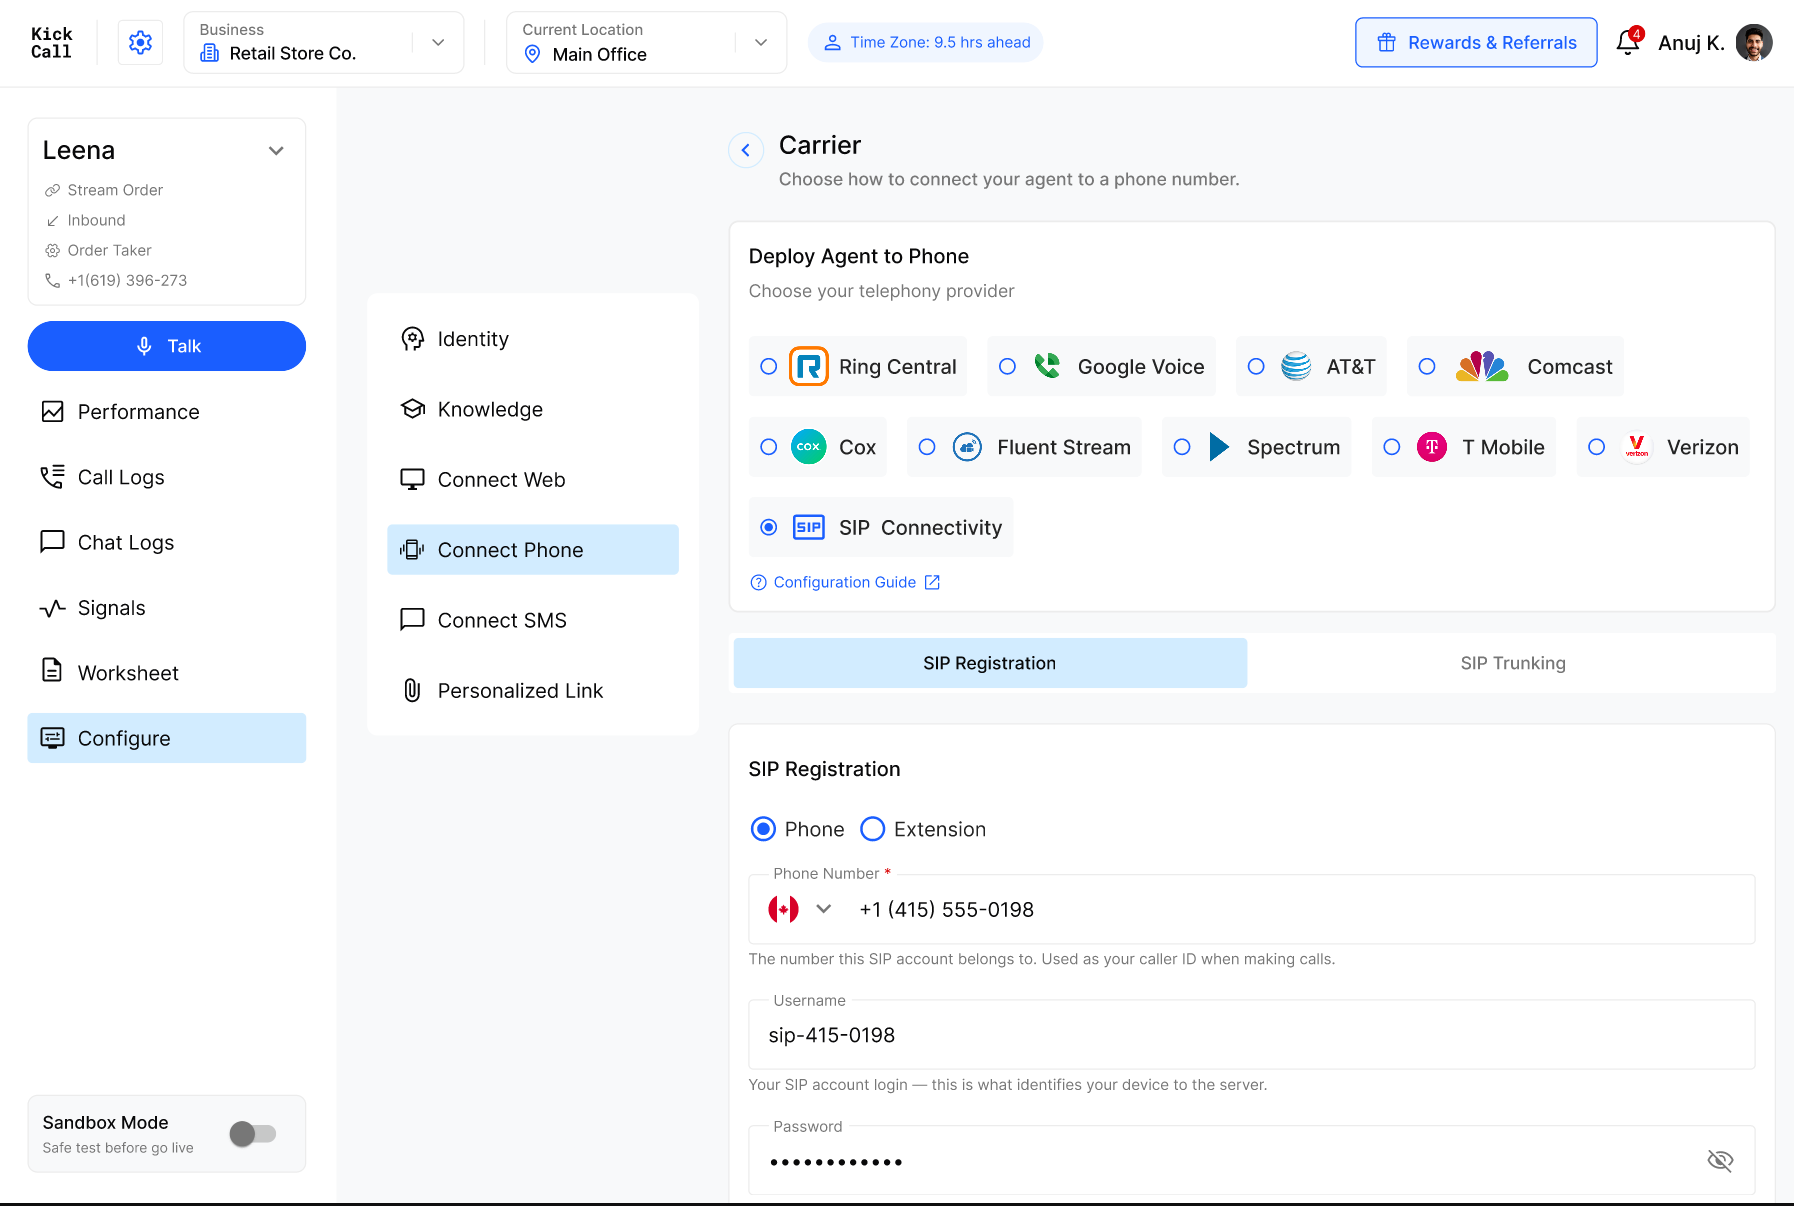Select the Google Voice radio button

1008,366
